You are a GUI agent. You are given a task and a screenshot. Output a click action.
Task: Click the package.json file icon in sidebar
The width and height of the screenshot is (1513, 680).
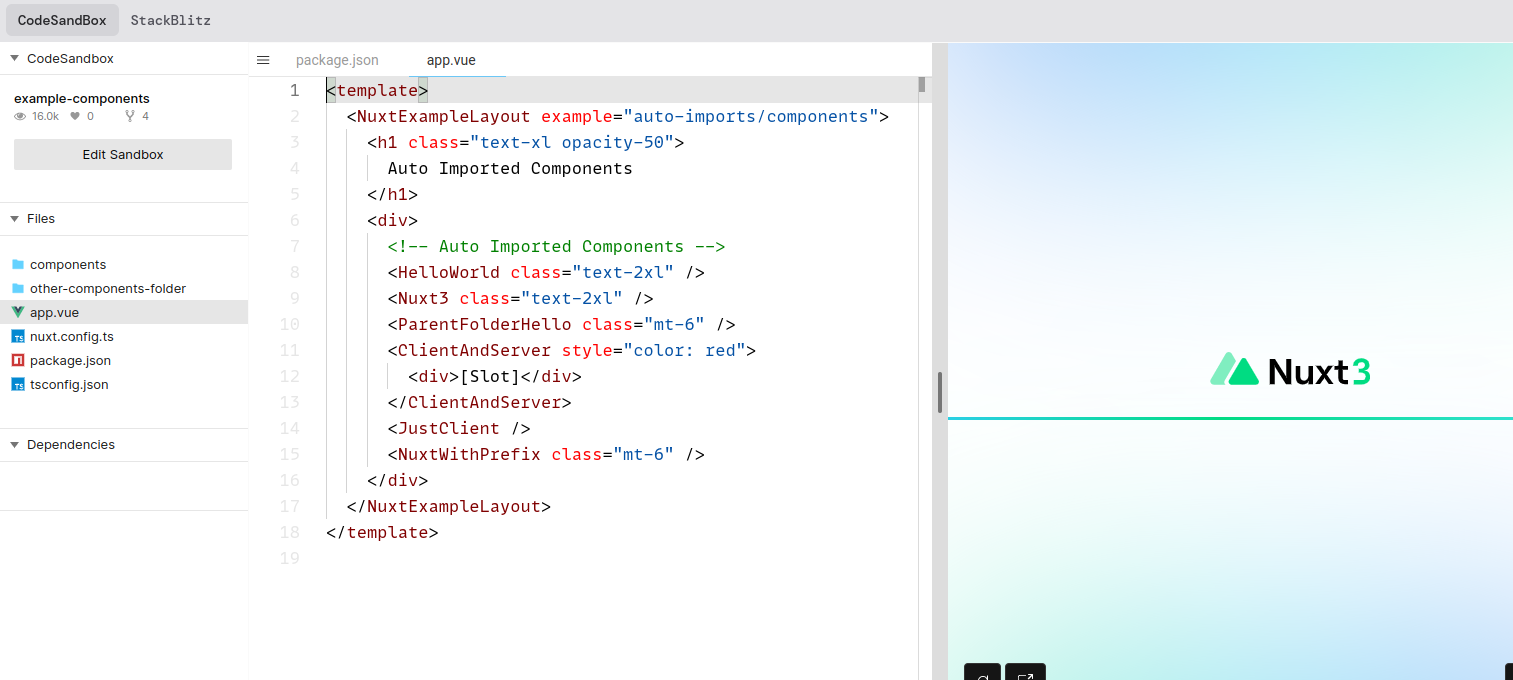18,360
